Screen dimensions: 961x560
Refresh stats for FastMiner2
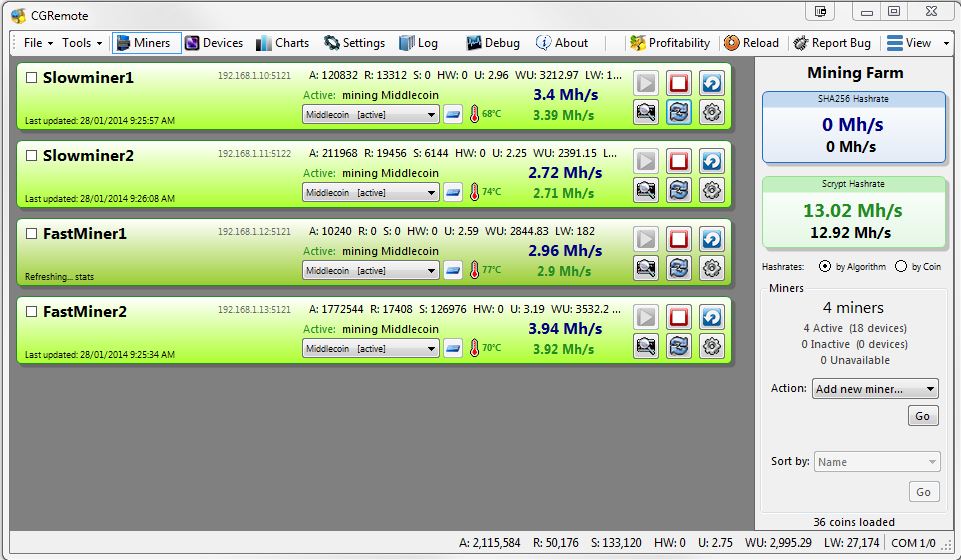(x=679, y=346)
